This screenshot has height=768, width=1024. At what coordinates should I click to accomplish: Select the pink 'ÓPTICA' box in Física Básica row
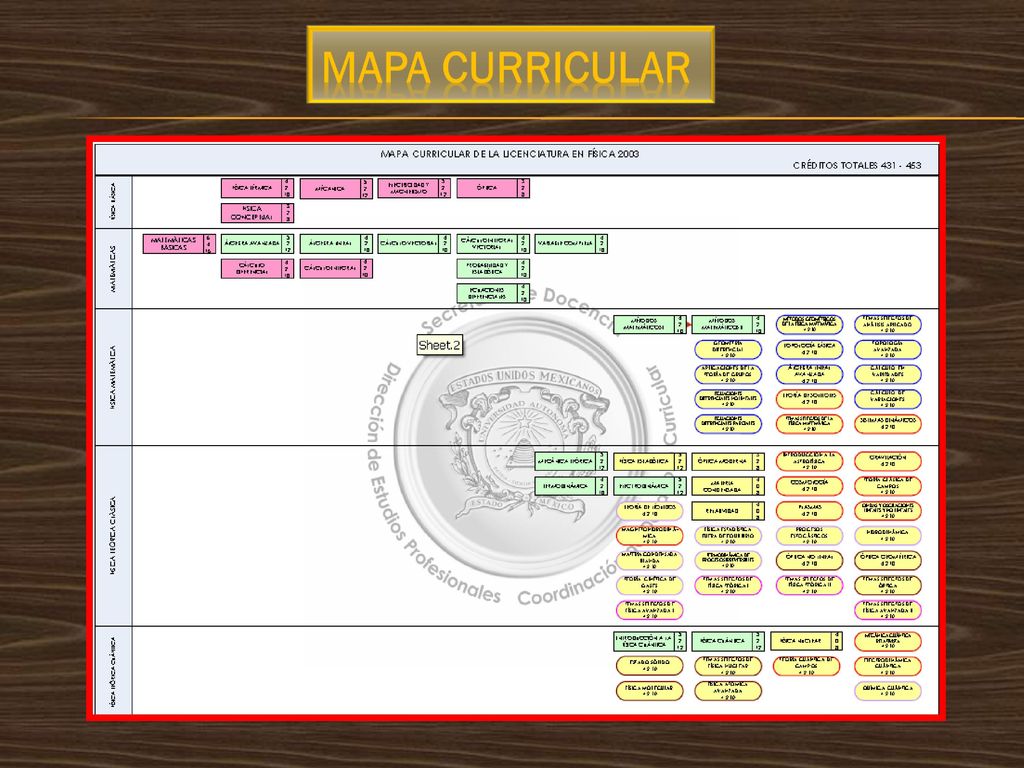coord(493,188)
